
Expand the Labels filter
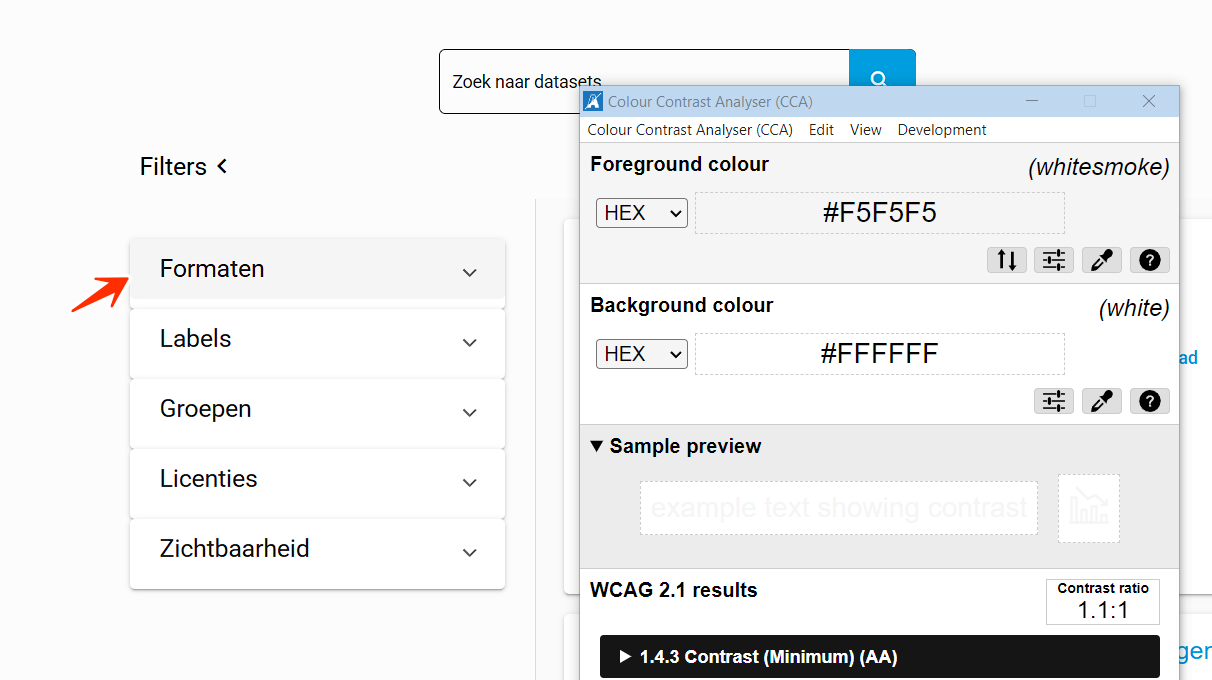coord(317,340)
